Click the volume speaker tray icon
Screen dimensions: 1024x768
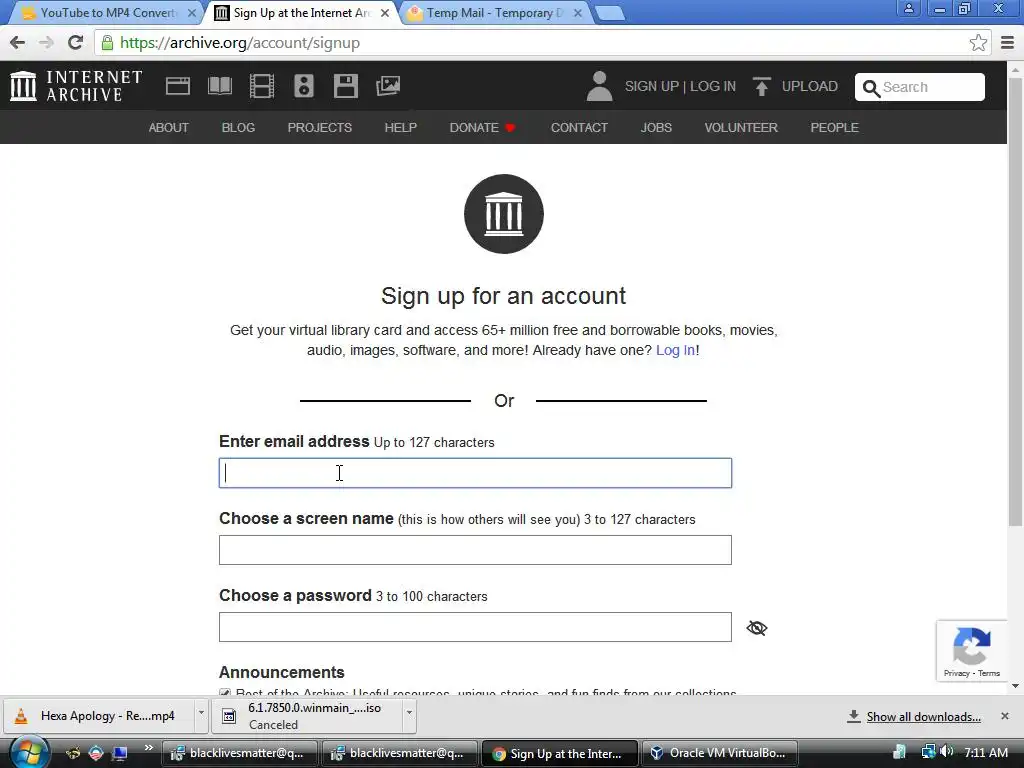[947, 752]
